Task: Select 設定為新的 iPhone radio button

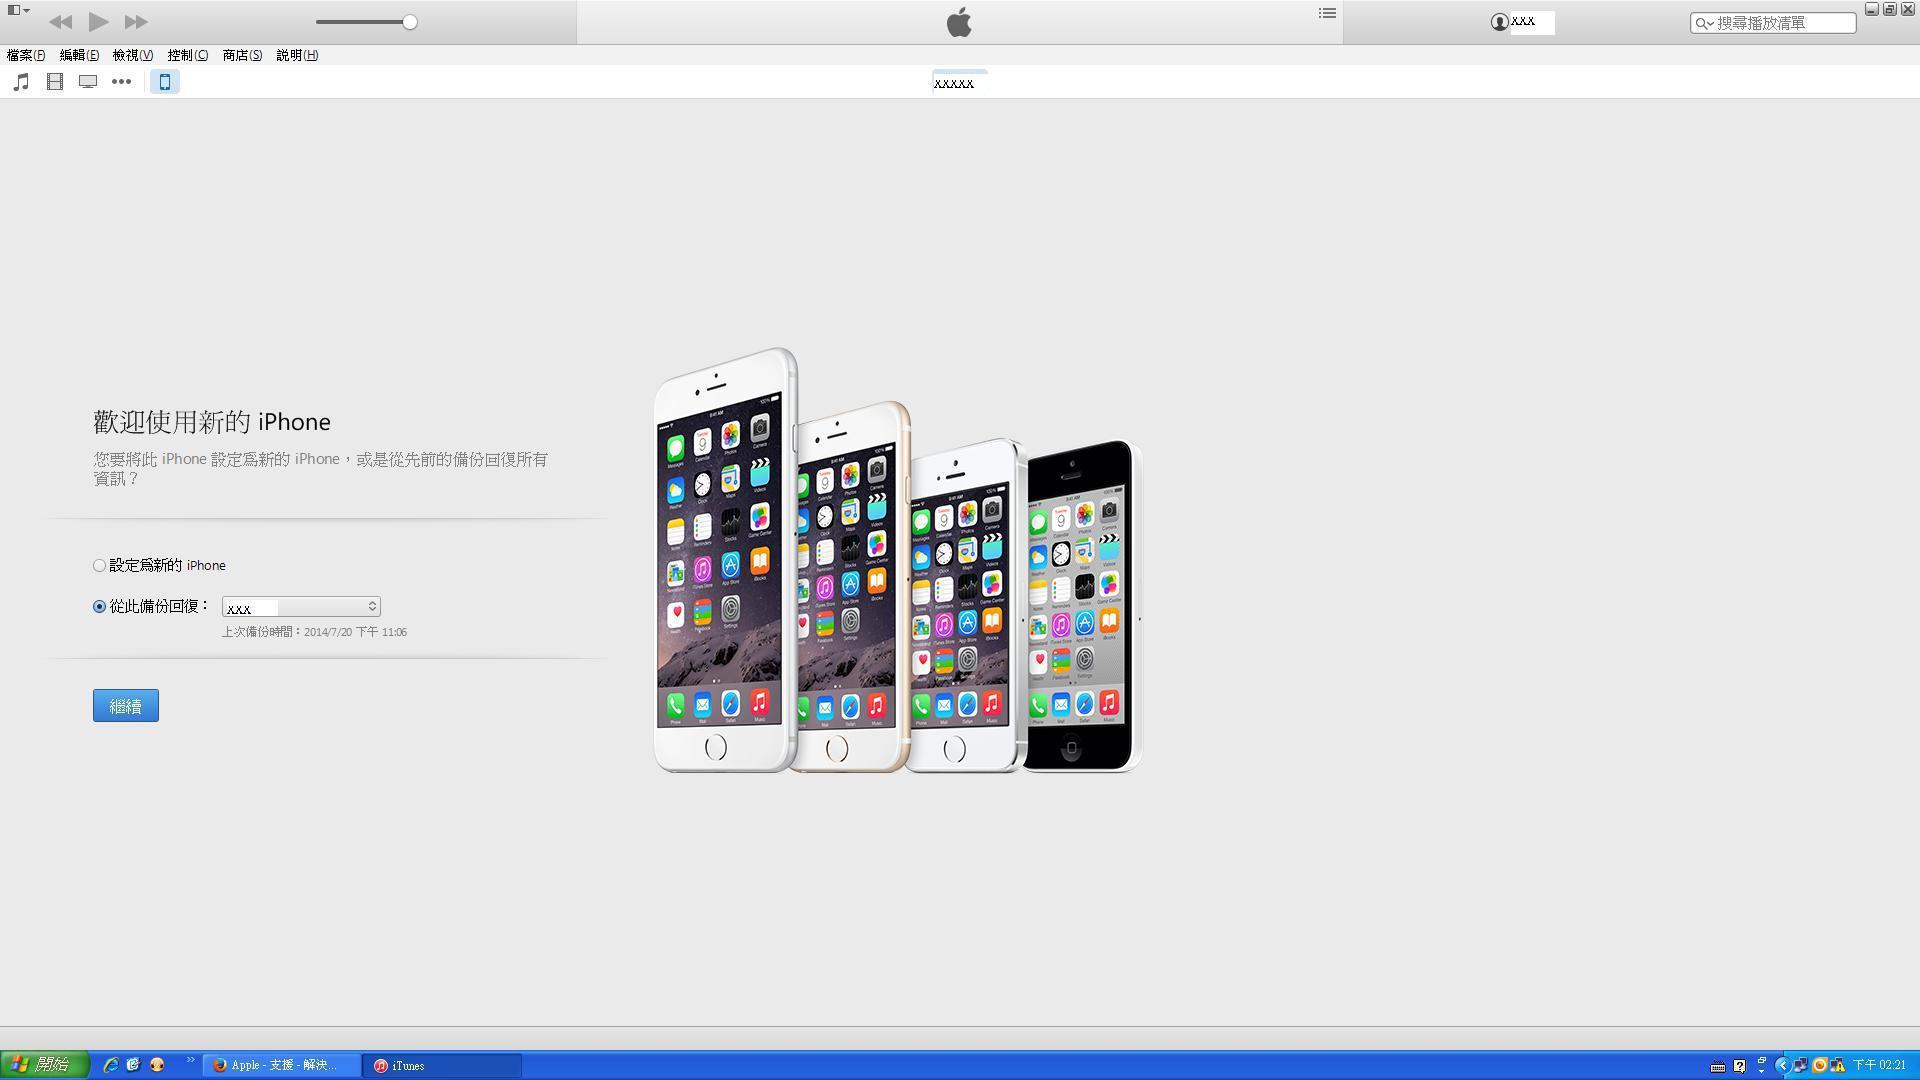Action: click(99, 566)
